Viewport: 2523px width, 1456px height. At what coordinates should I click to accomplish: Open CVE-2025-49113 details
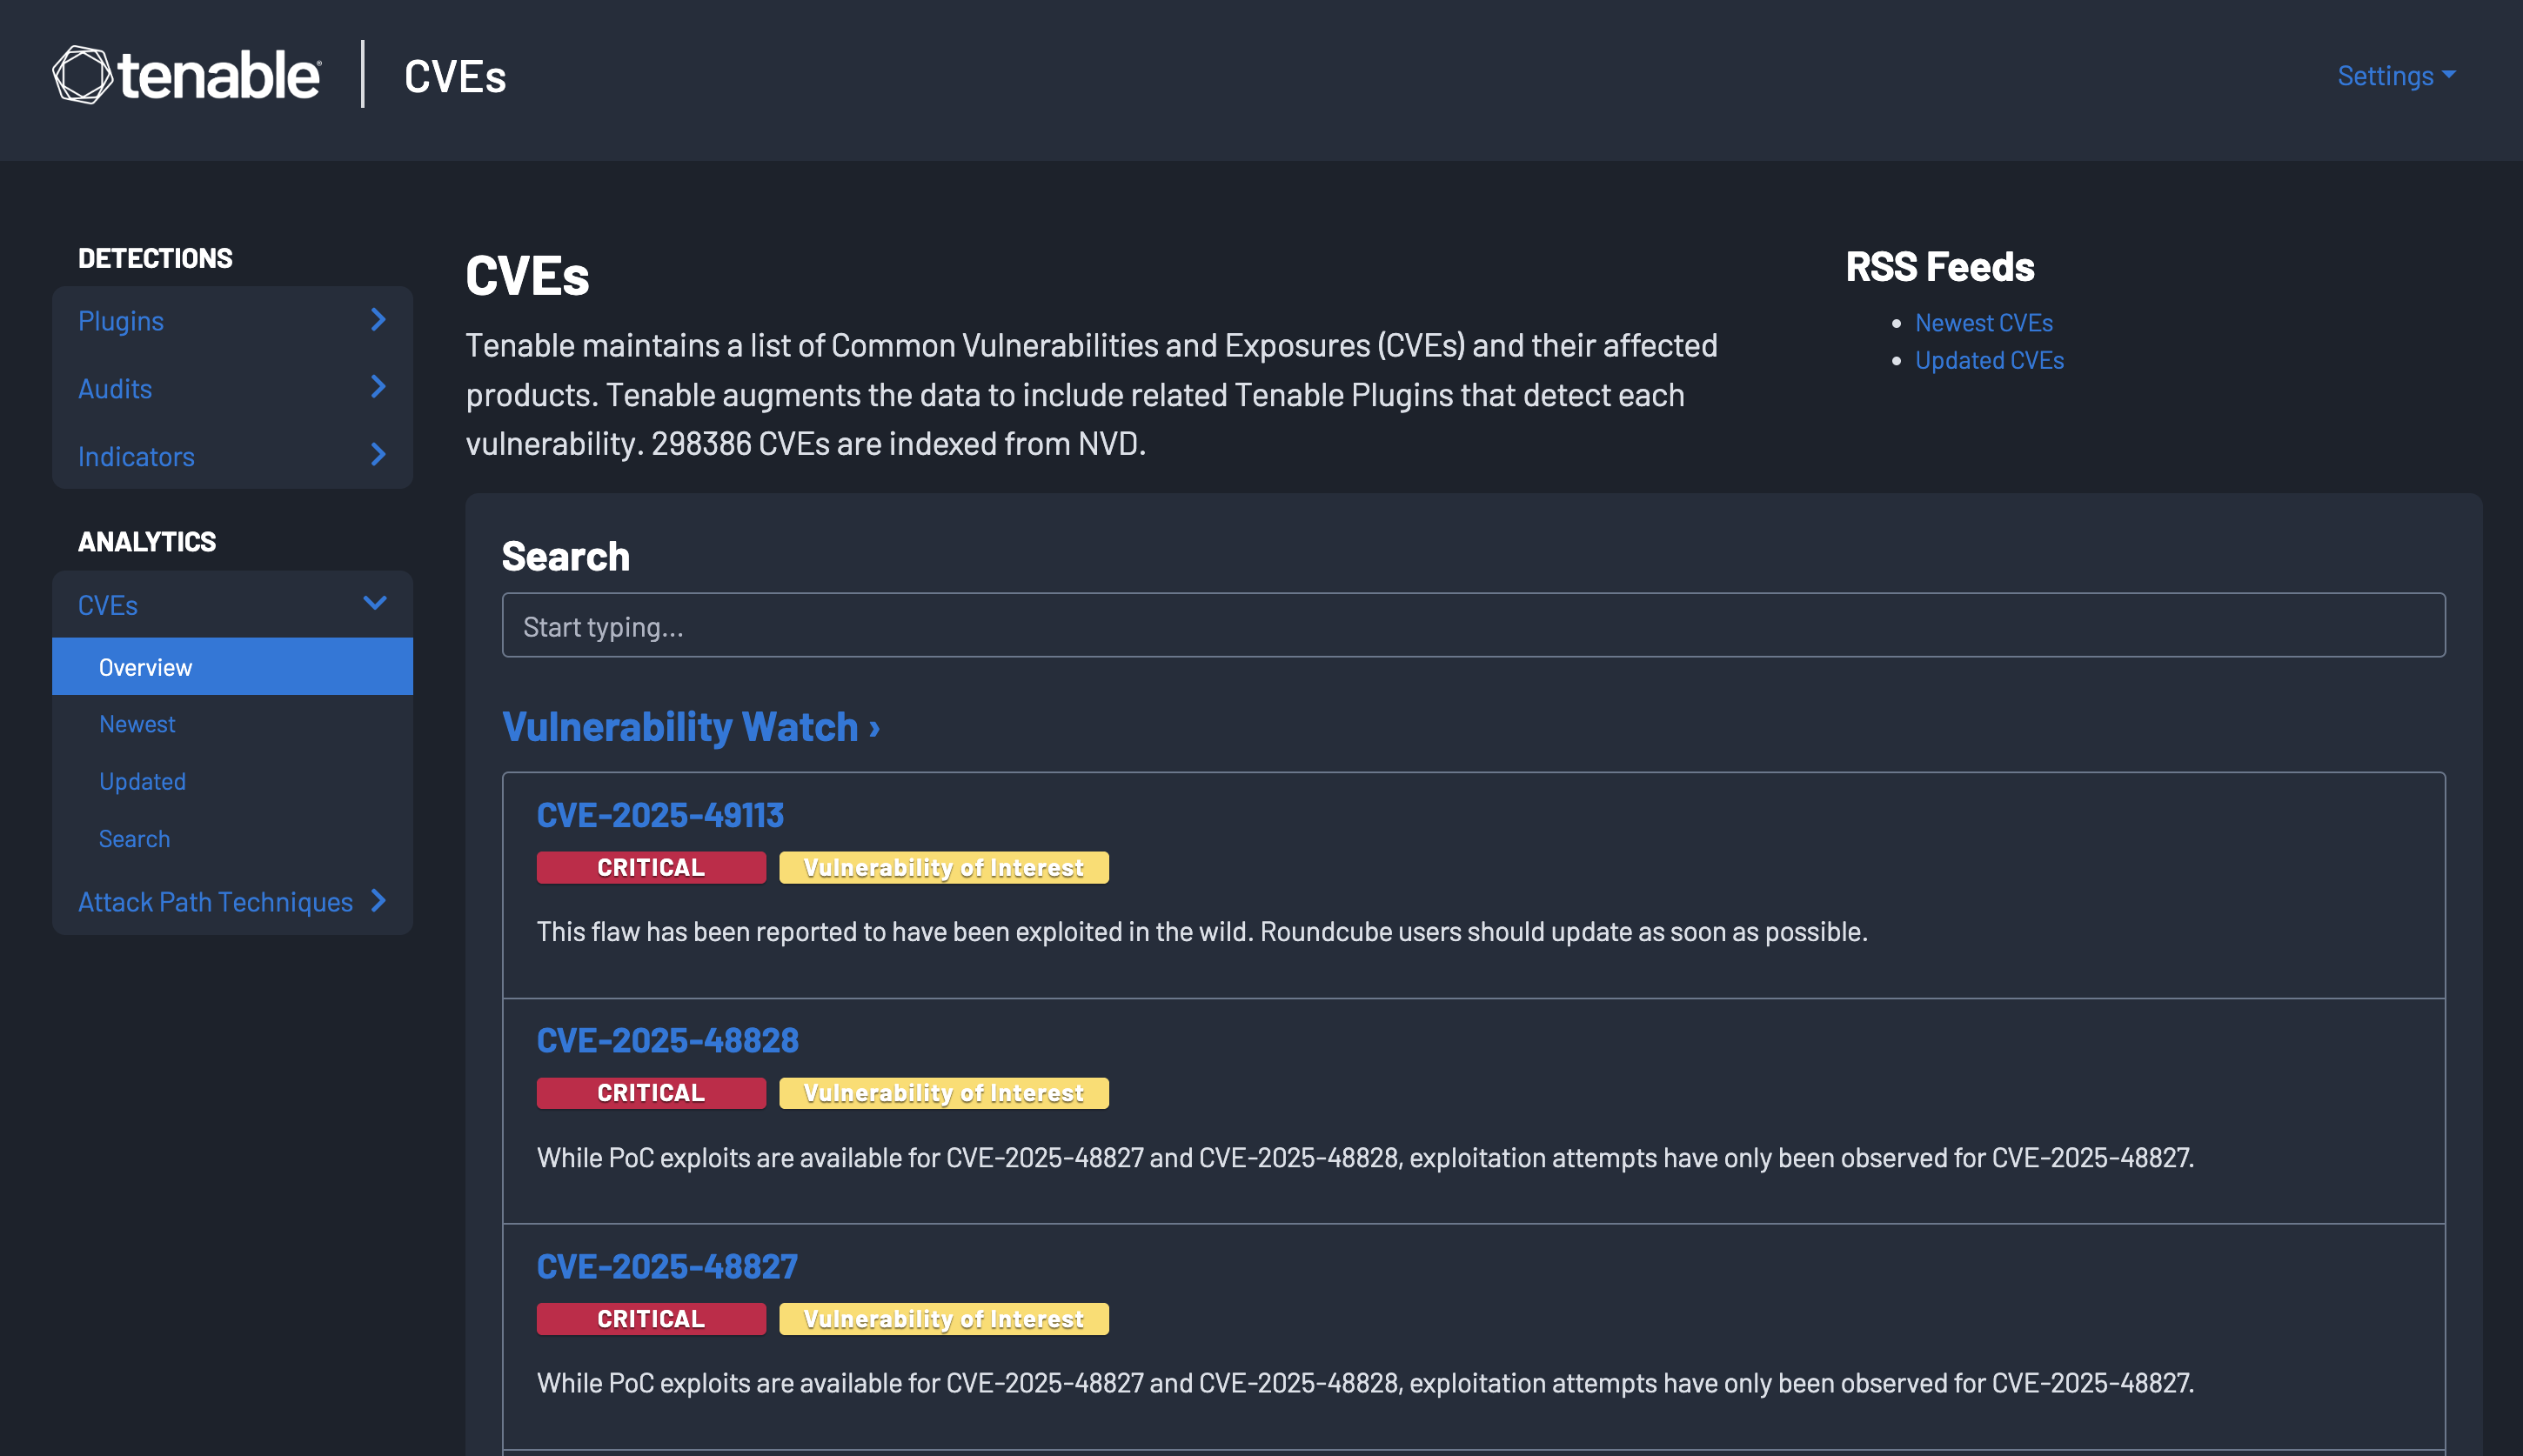pyautogui.click(x=660, y=815)
